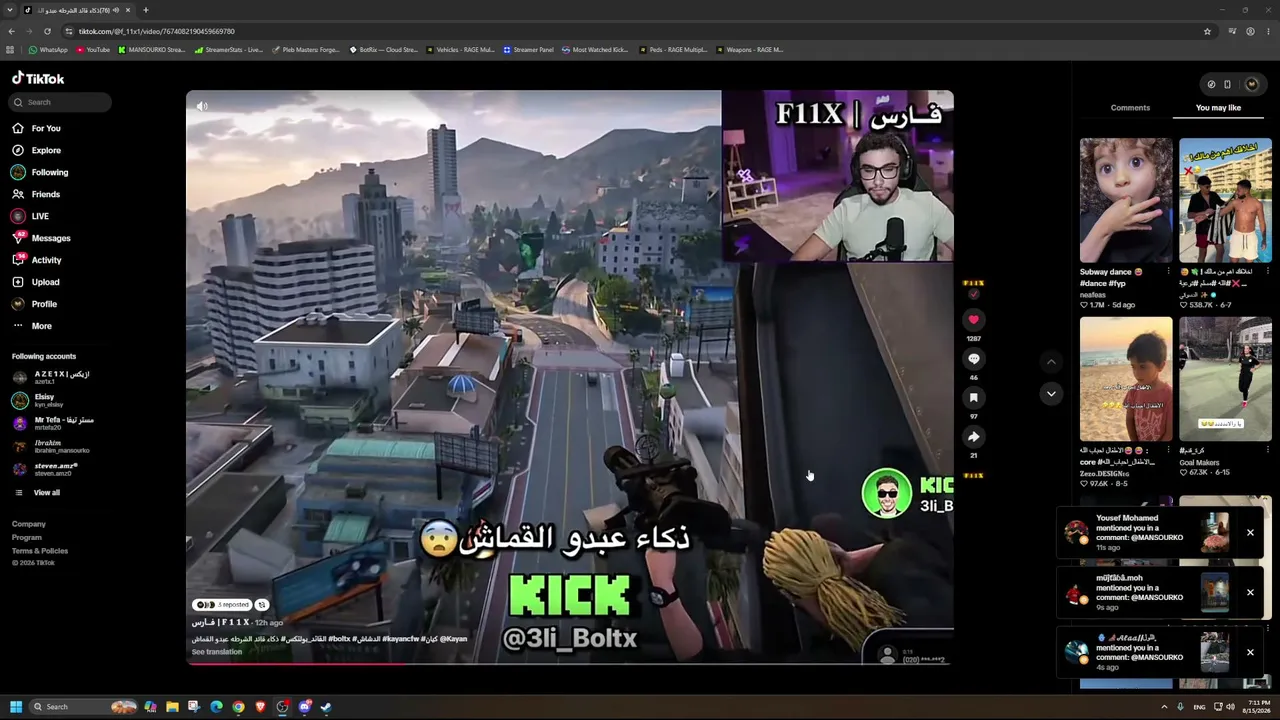This screenshot has width=1280, height=720.
Task: Open the Mr Tefa following account
Action: [x=52, y=423]
